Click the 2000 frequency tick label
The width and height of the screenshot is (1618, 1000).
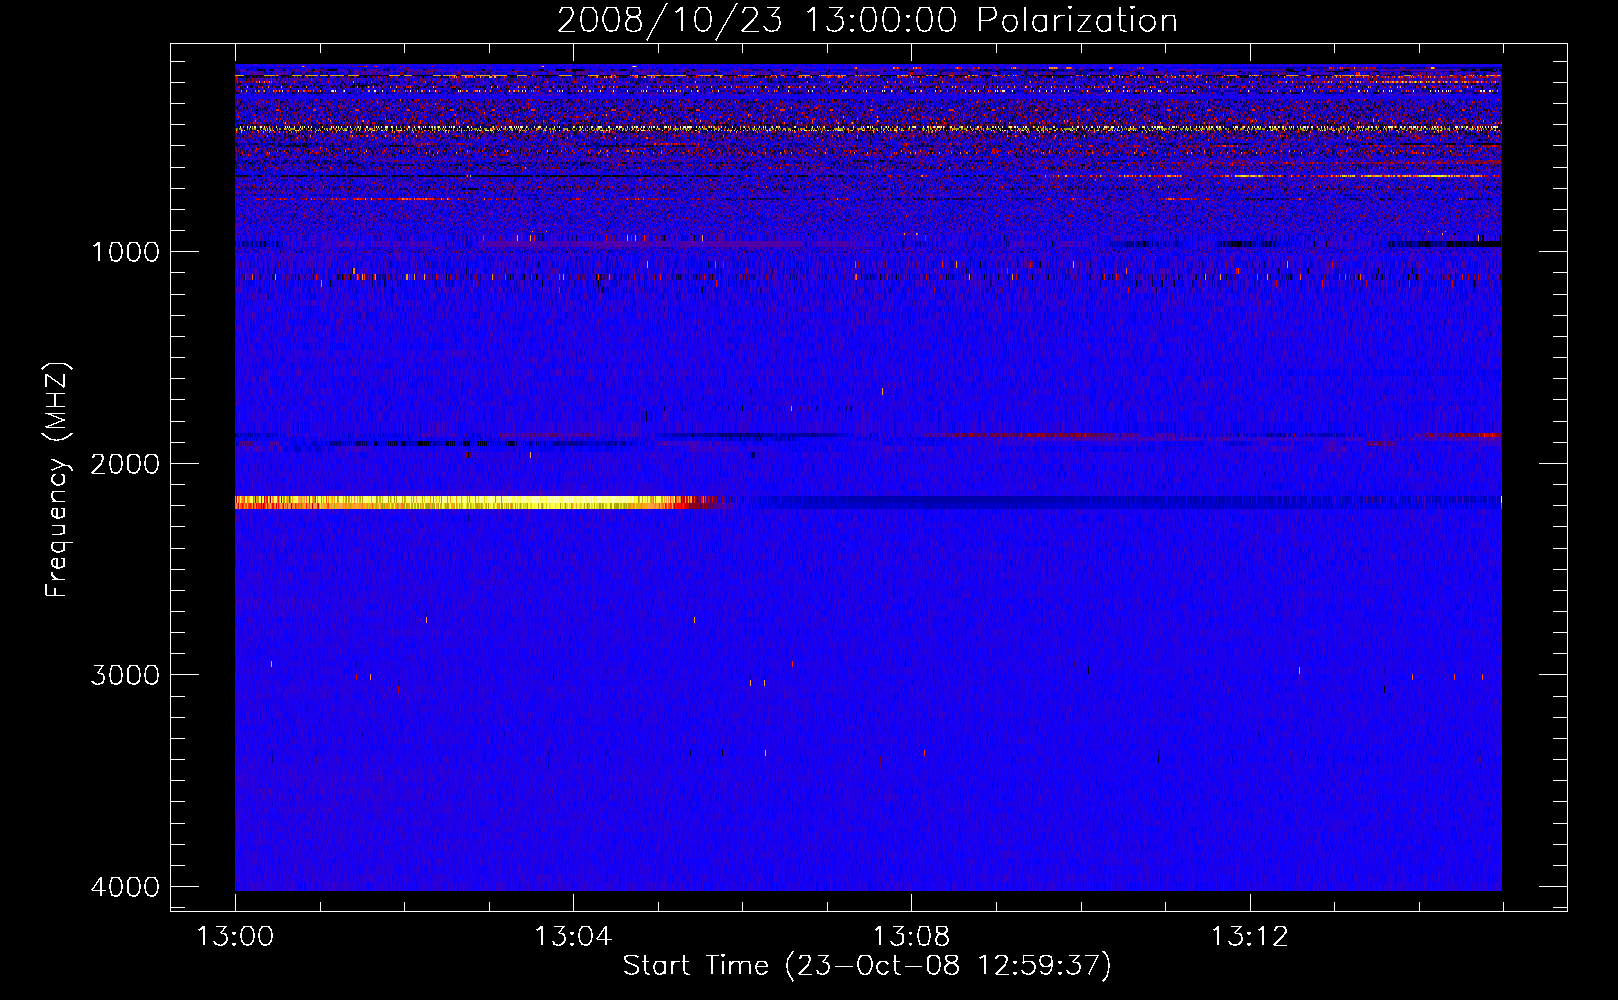click(x=125, y=463)
